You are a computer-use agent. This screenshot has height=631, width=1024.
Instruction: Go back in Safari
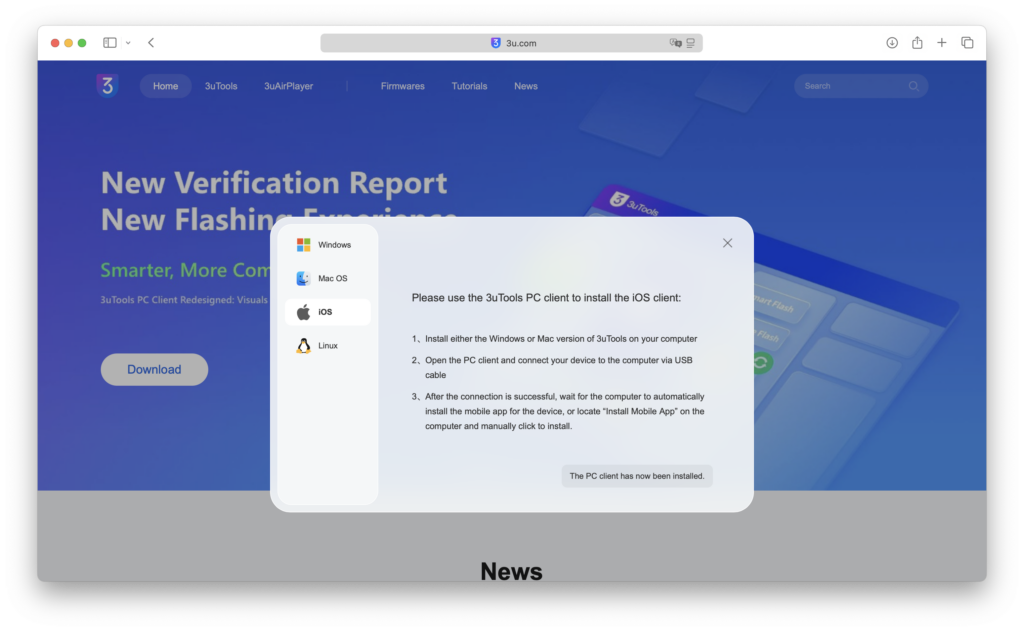point(151,42)
